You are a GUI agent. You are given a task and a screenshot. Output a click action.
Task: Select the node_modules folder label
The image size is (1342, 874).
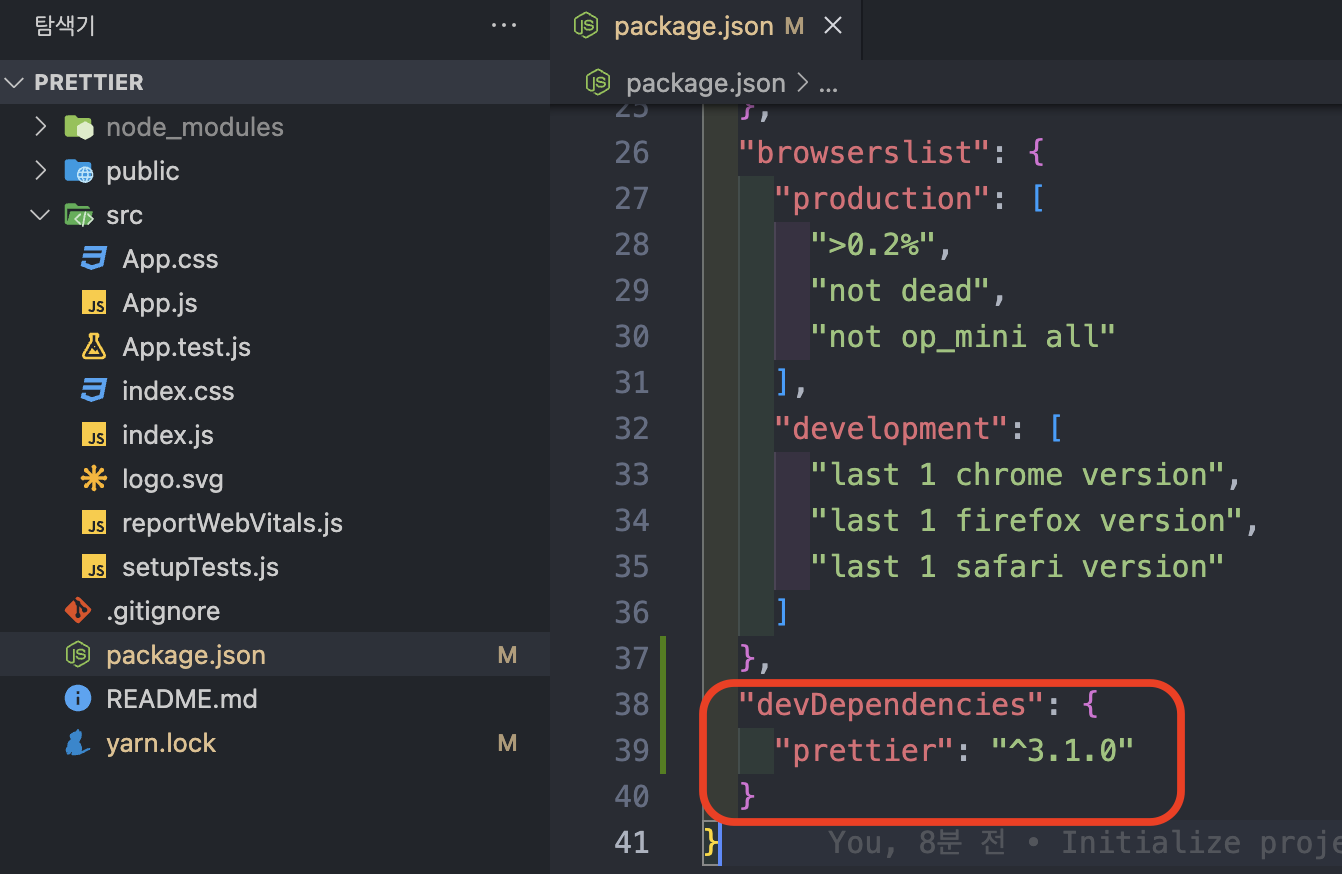pos(195,127)
